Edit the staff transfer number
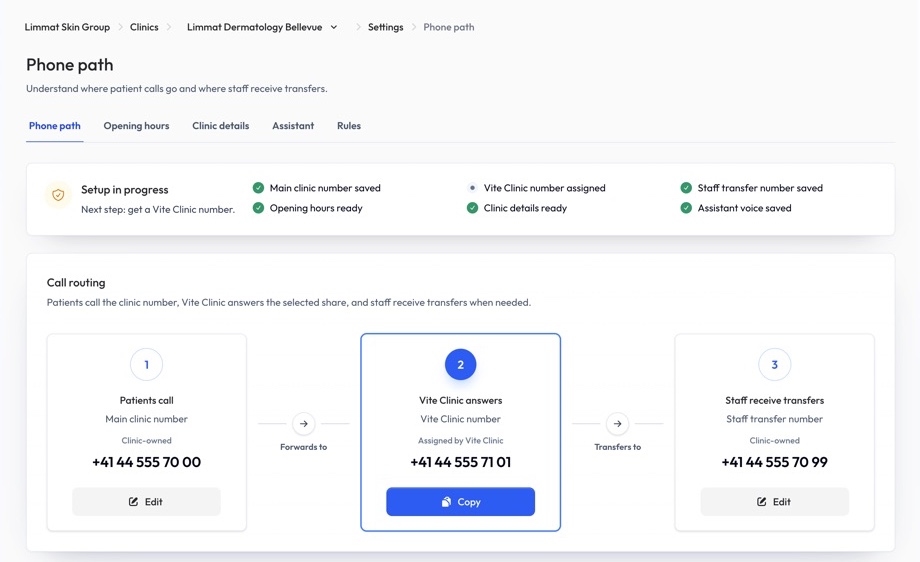Viewport: 920px width, 562px height. click(x=774, y=502)
